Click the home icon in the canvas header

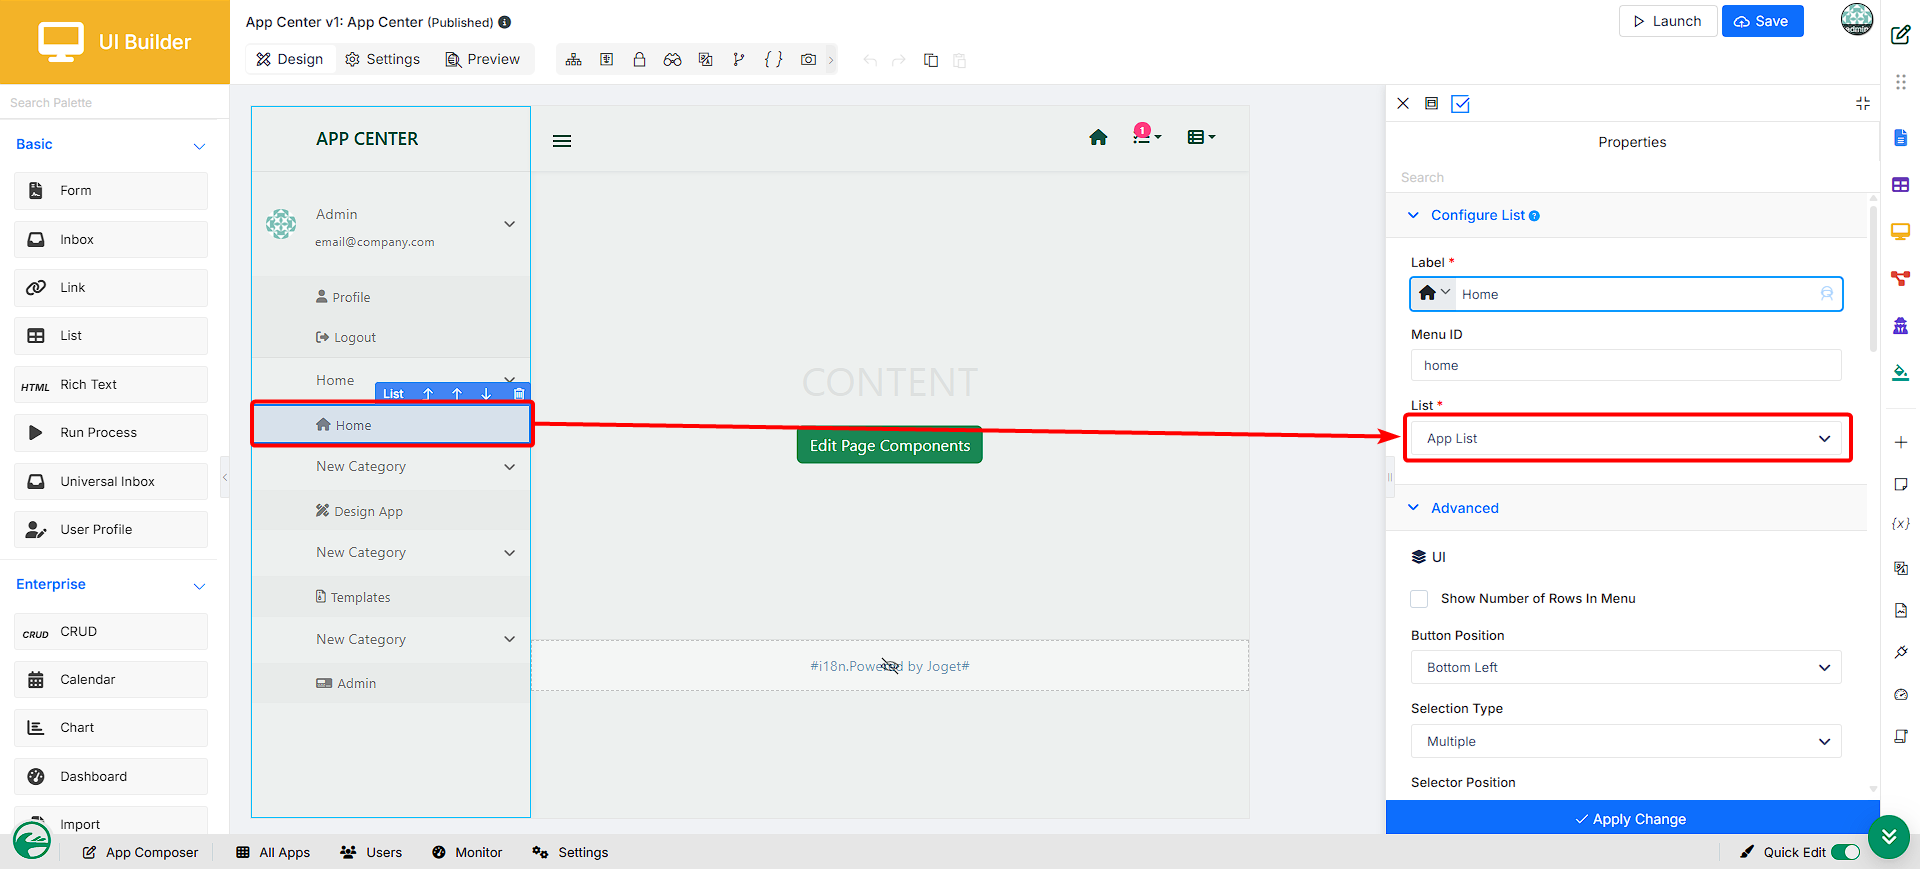click(x=1098, y=138)
